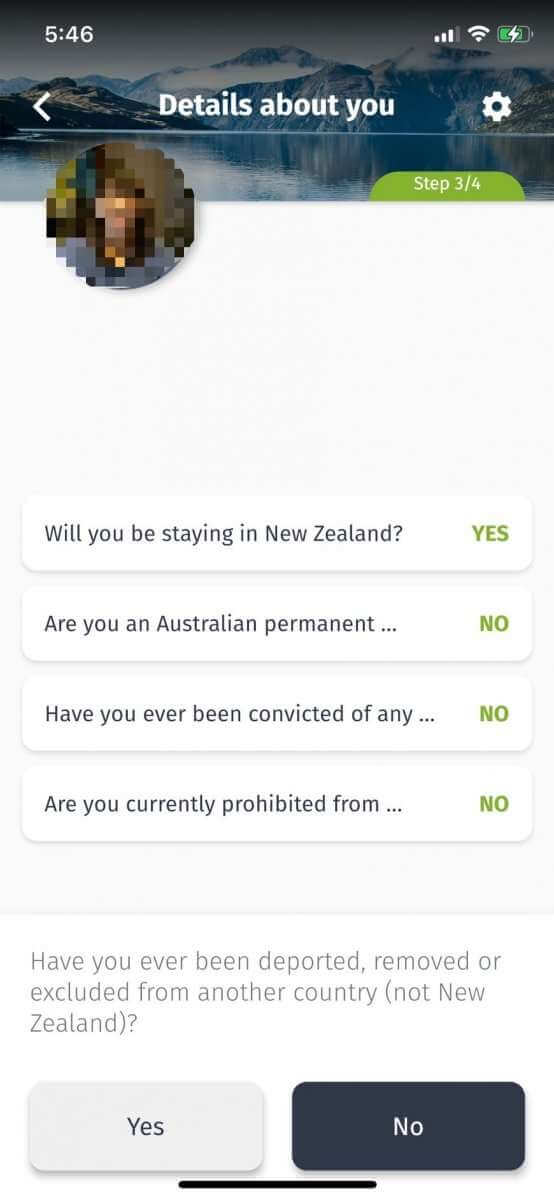Tap the cellular signal bars icon

click(x=445, y=35)
